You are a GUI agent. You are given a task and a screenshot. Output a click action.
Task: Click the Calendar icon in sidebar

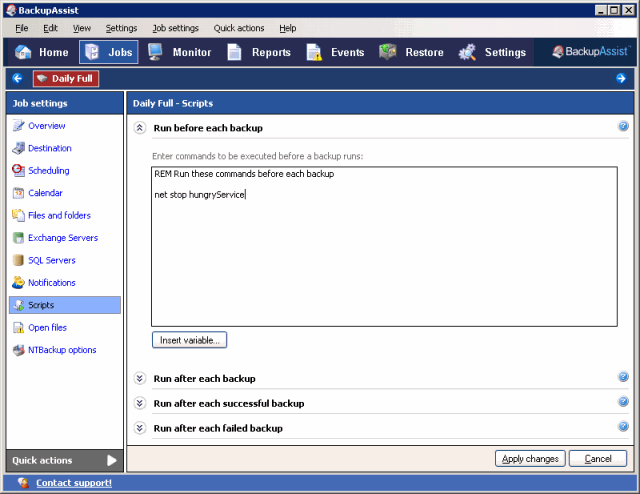[18, 193]
